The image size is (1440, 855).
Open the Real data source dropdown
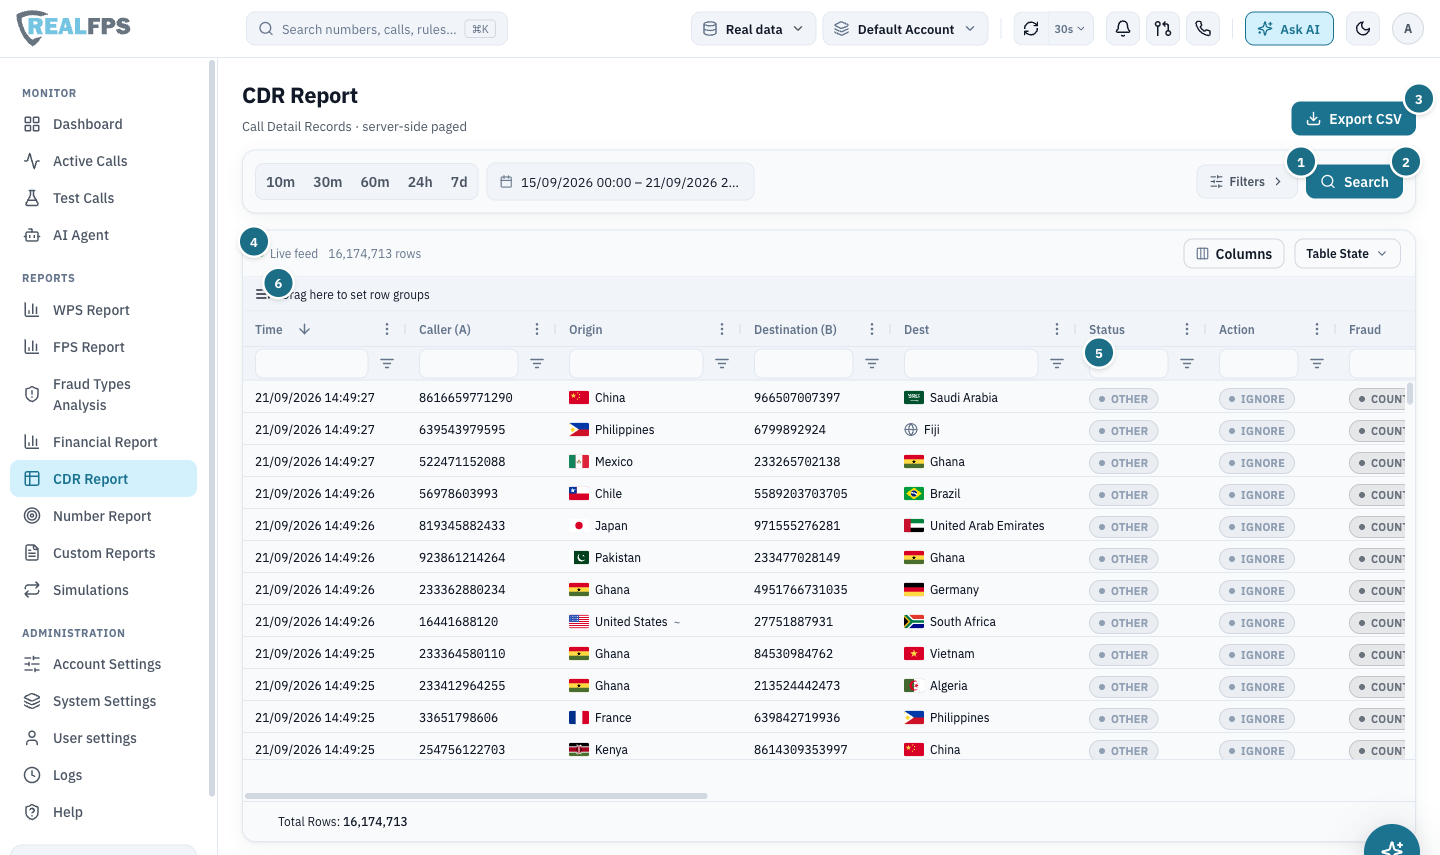753,29
